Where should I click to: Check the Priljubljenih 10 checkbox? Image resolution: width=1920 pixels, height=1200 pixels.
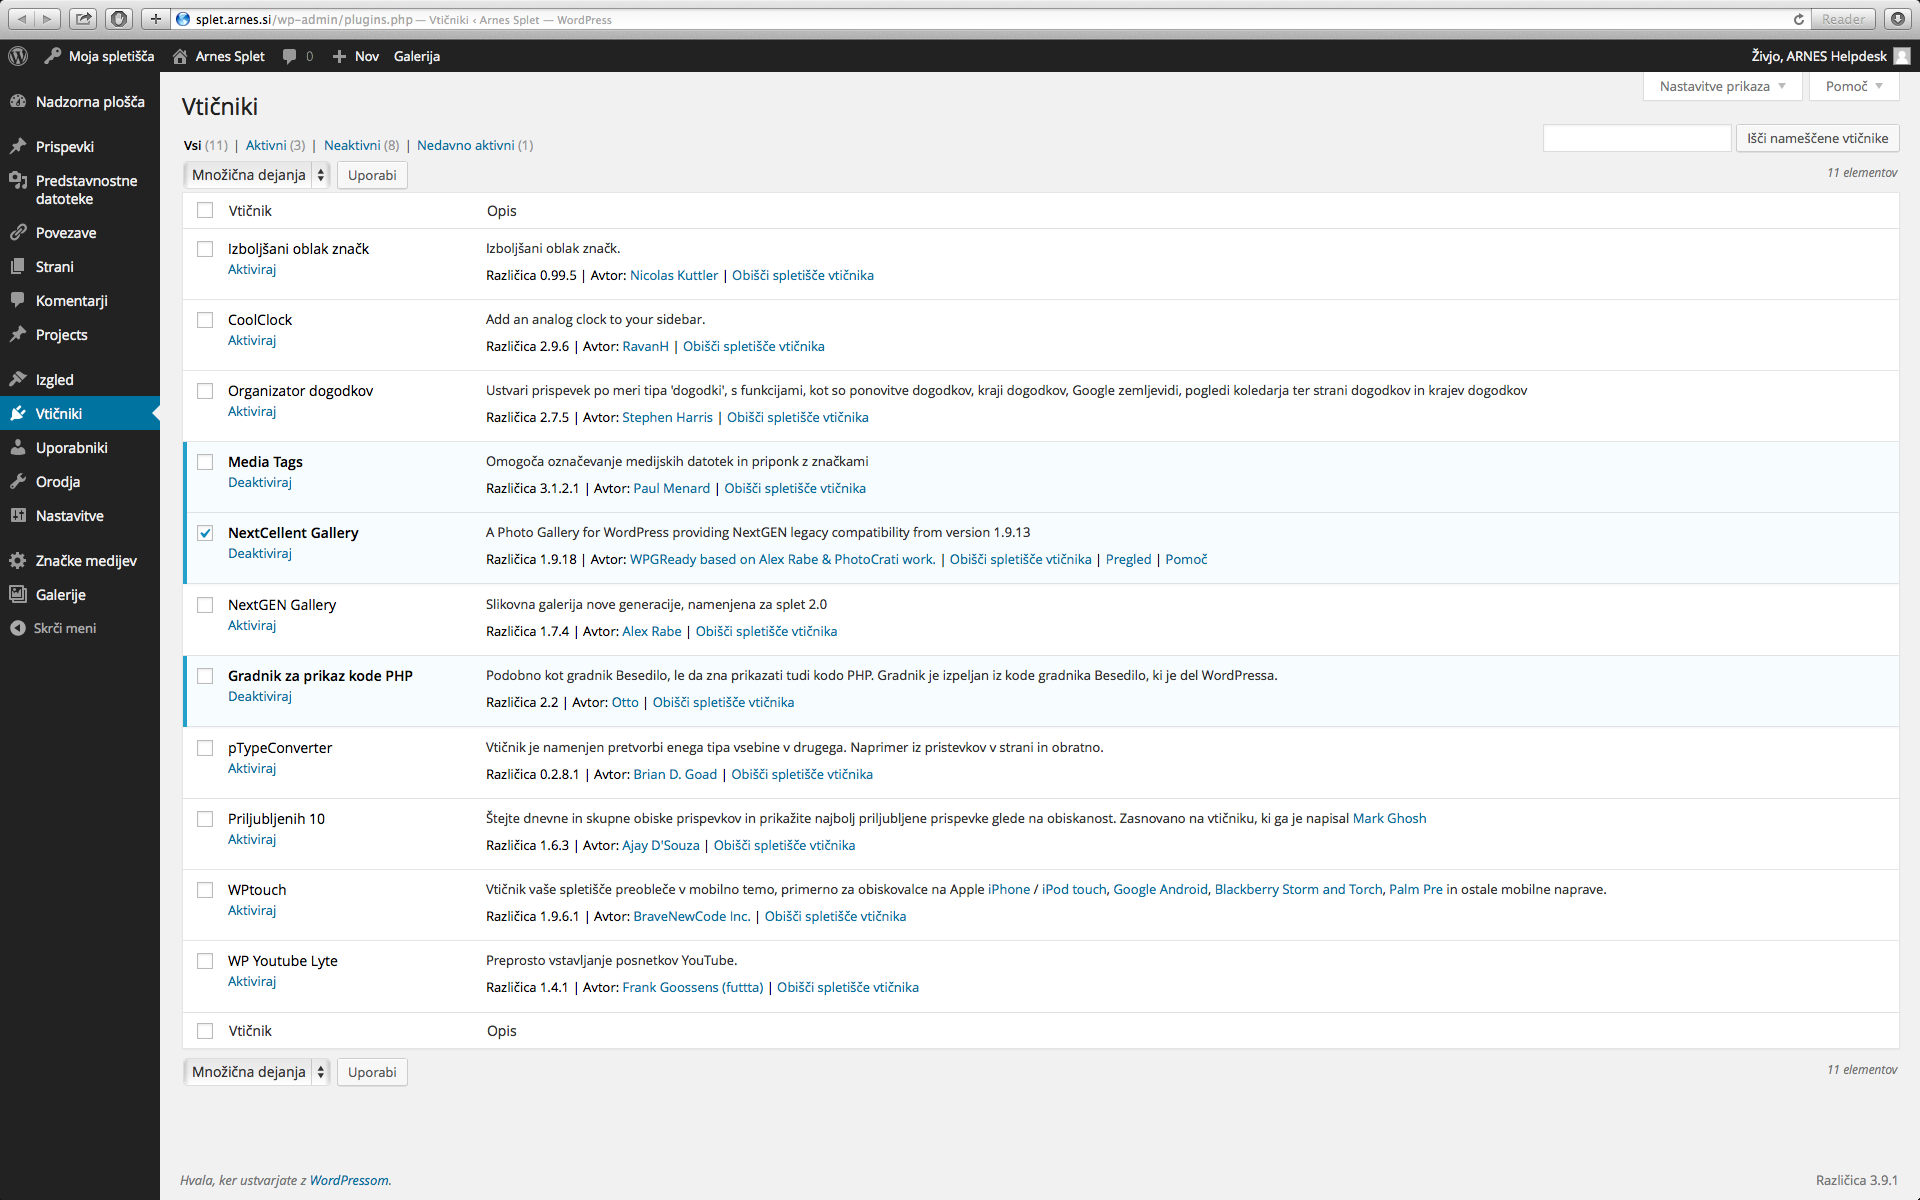click(x=205, y=819)
